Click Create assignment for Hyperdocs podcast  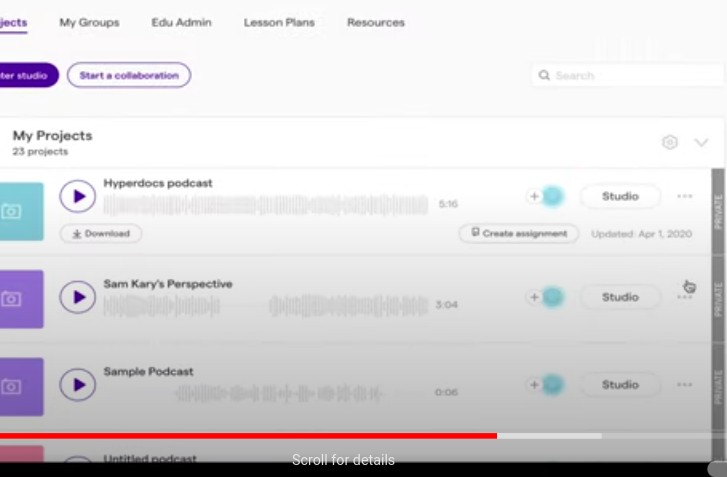point(518,233)
